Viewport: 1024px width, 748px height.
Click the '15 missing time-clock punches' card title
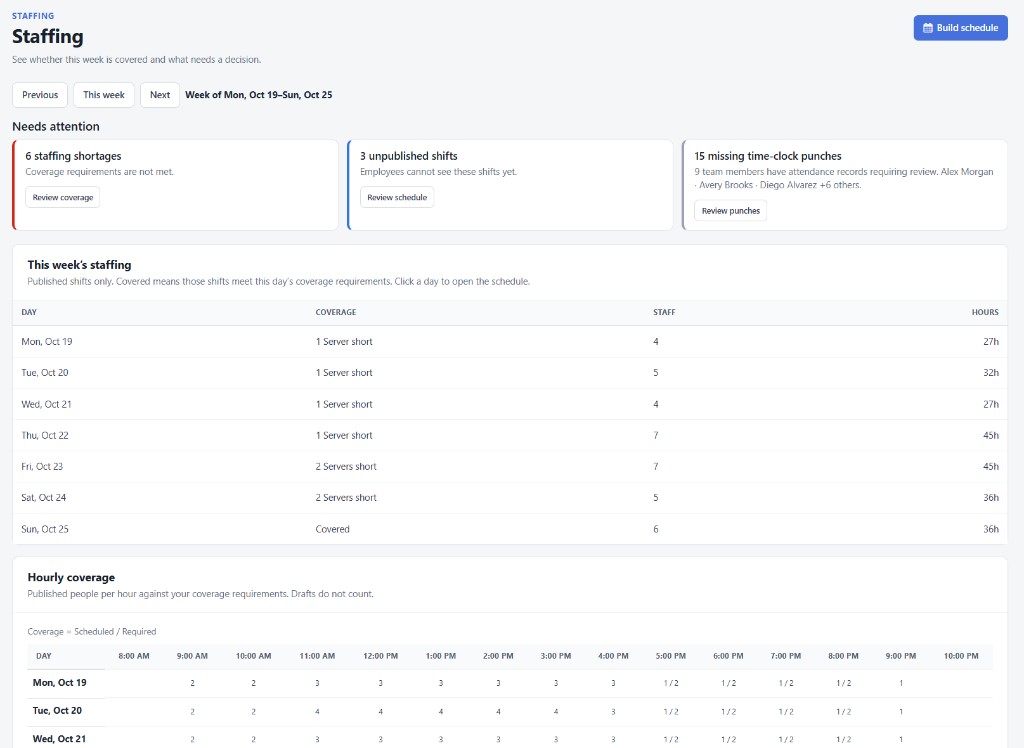tap(768, 156)
